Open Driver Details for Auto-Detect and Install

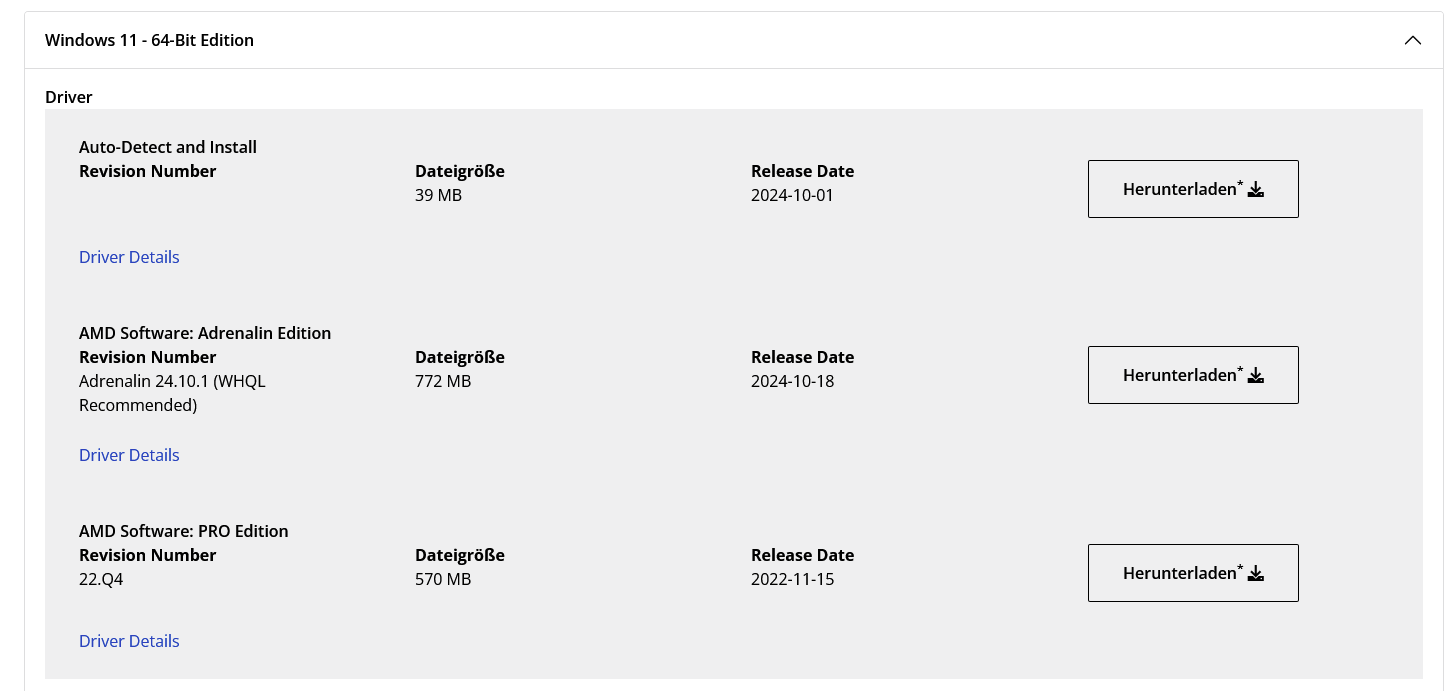(x=129, y=257)
